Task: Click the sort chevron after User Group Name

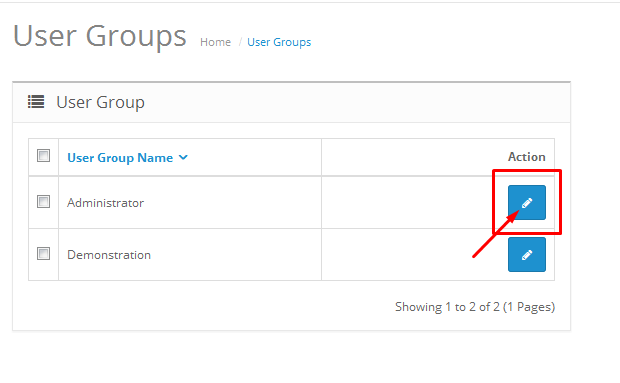Action: tap(183, 157)
